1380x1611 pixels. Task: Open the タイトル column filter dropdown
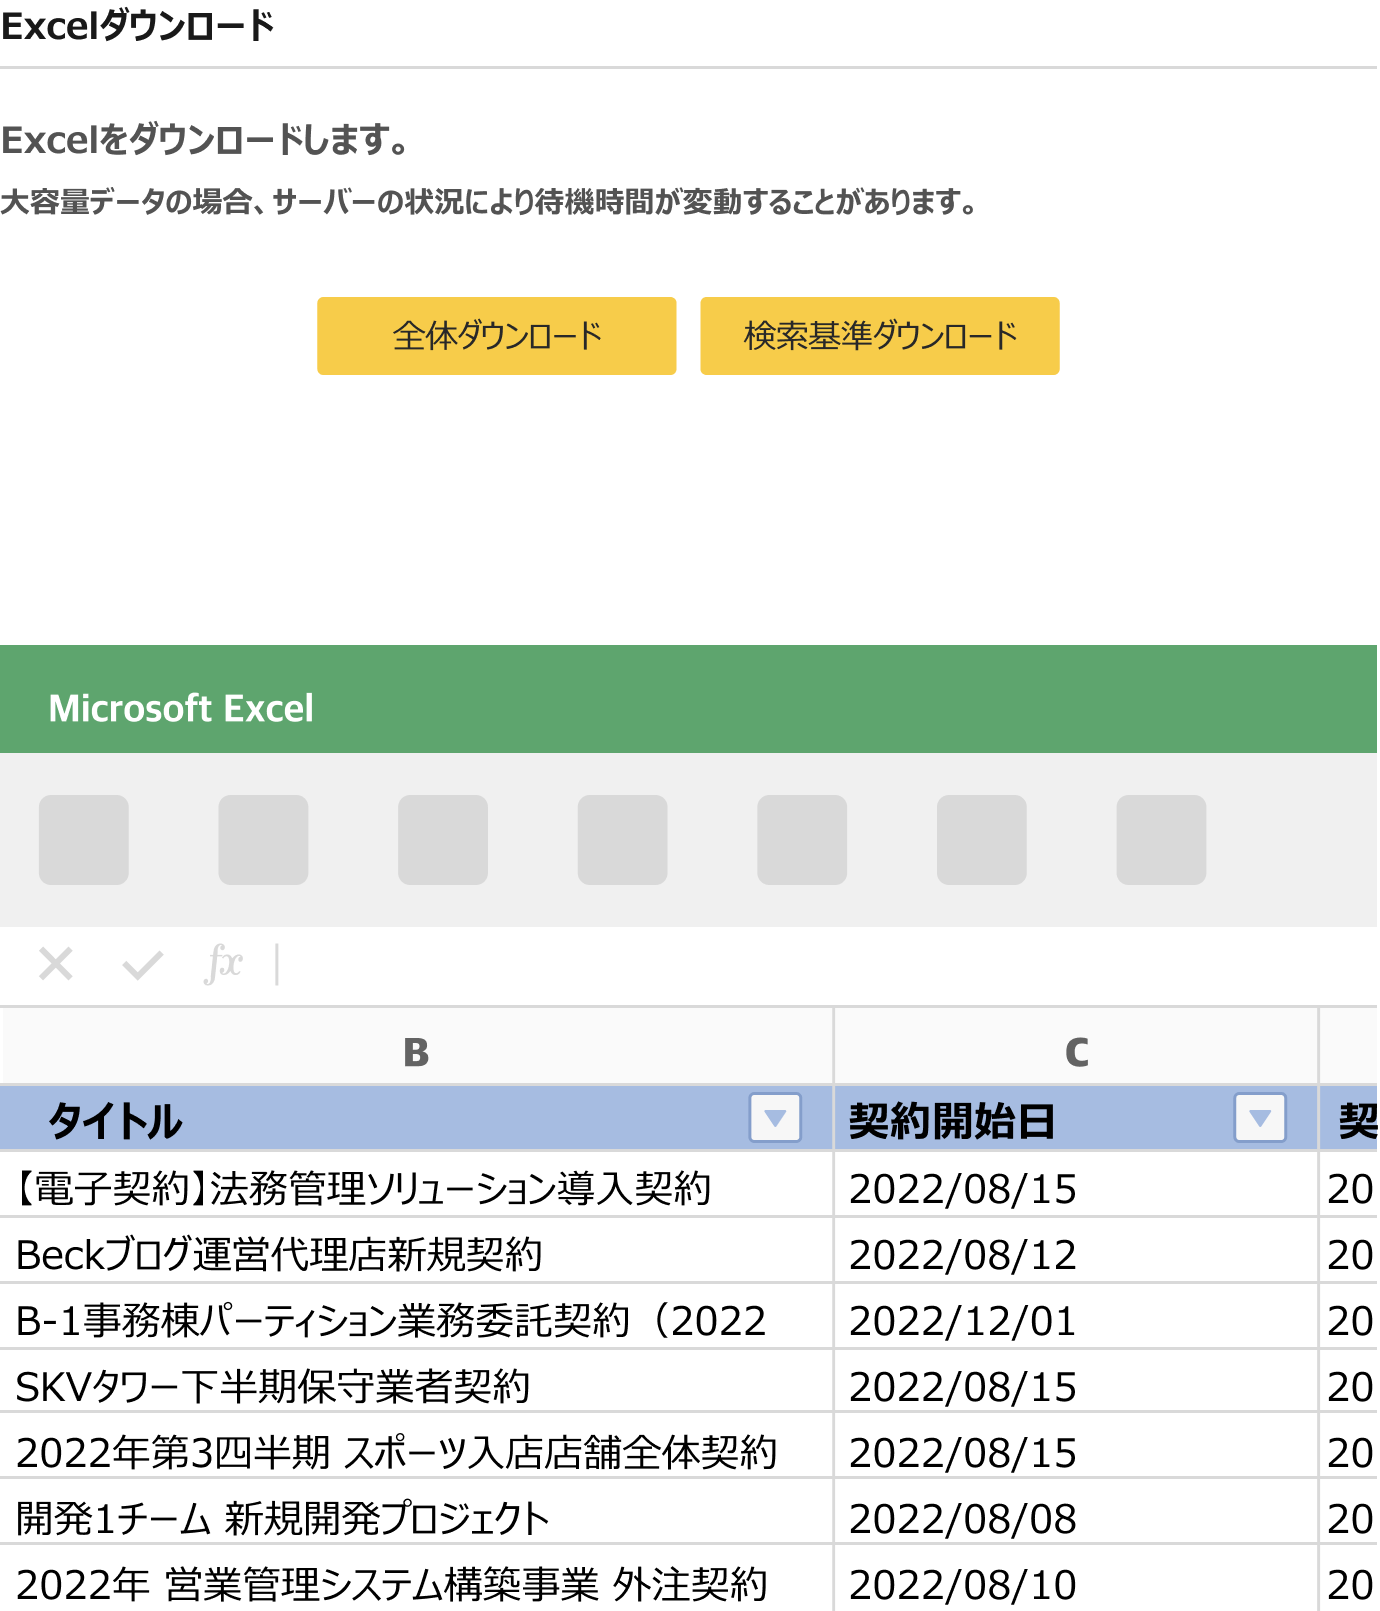tap(775, 1118)
